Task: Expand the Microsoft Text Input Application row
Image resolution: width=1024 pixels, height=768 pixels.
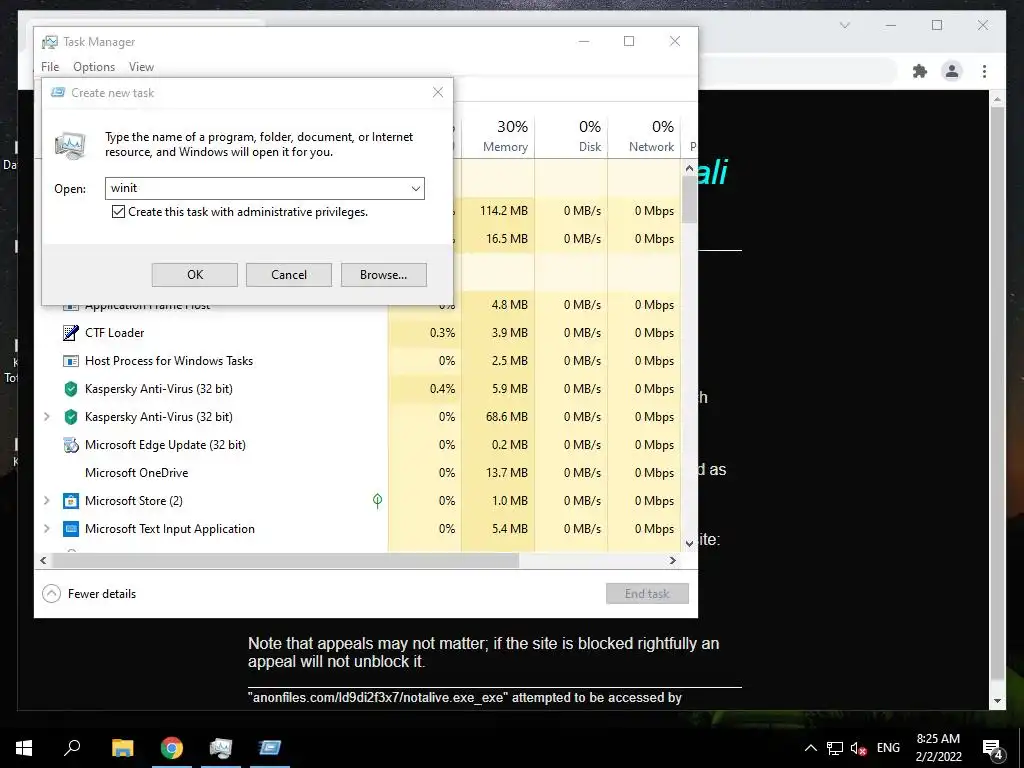Action: (x=46, y=528)
